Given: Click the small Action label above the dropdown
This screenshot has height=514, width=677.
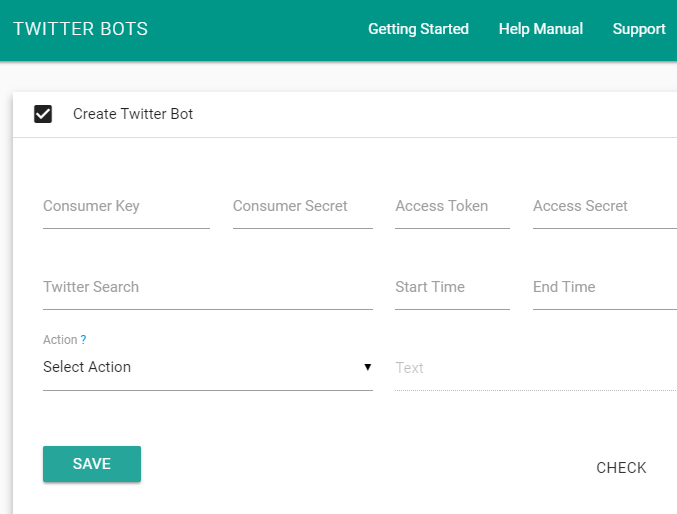Looking at the screenshot, I should (x=60, y=340).
